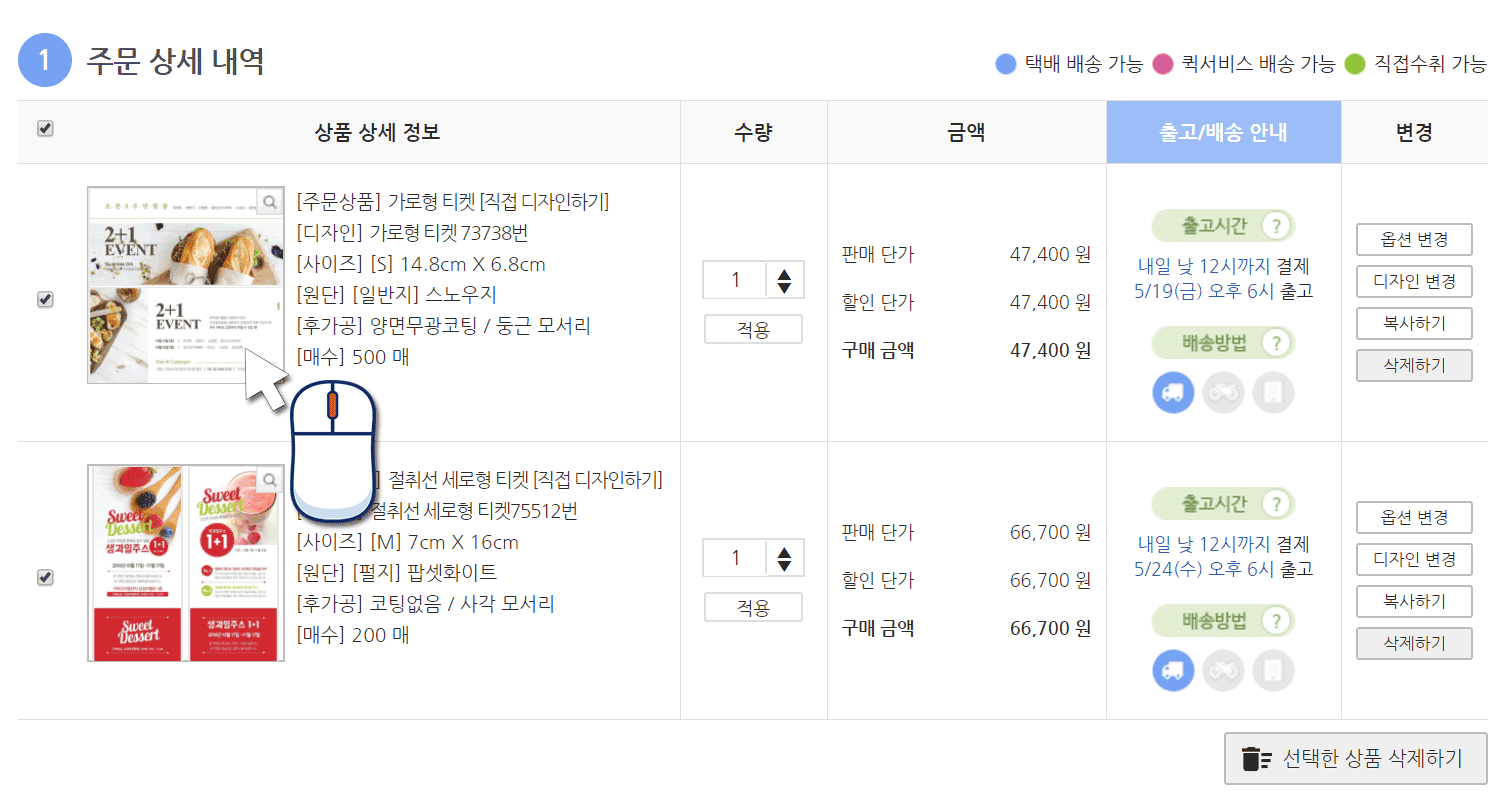The width and height of the screenshot is (1504, 808).
Task: Select truck delivery icon for second item
Action: pos(1173,670)
